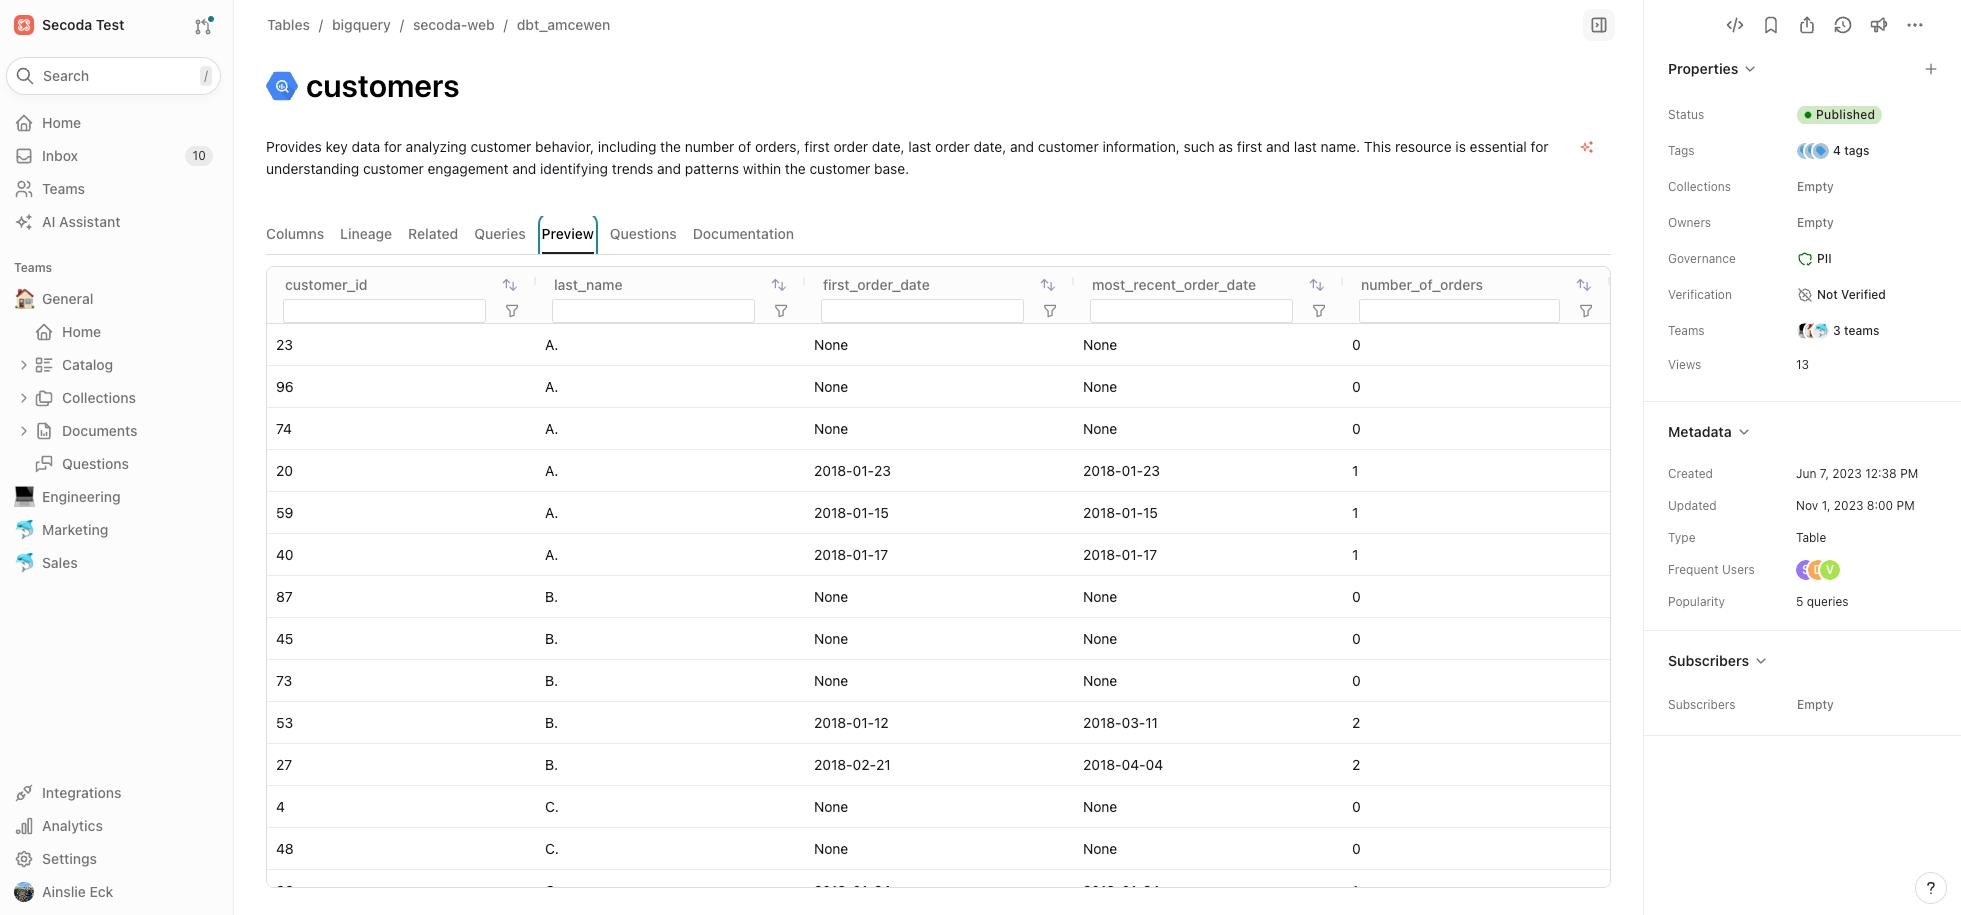Collapse the Metadata section
This screenshot has height=915, width=1961.
click(x=1744, y=432)
